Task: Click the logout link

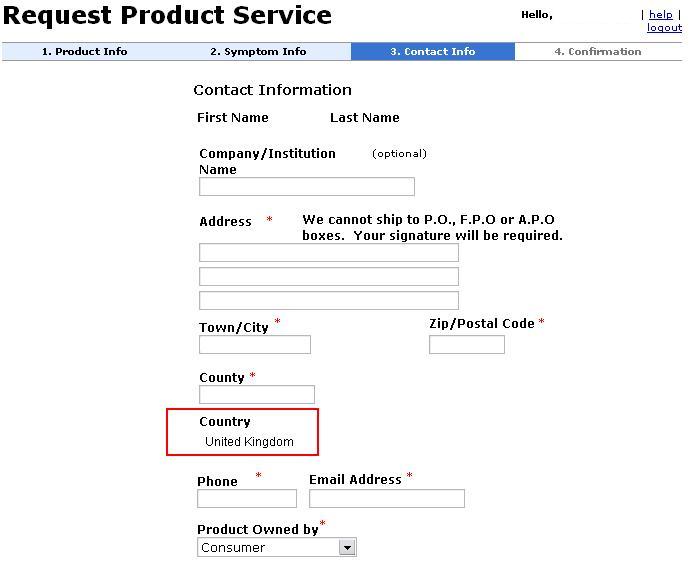Action: tap(664, 28)
